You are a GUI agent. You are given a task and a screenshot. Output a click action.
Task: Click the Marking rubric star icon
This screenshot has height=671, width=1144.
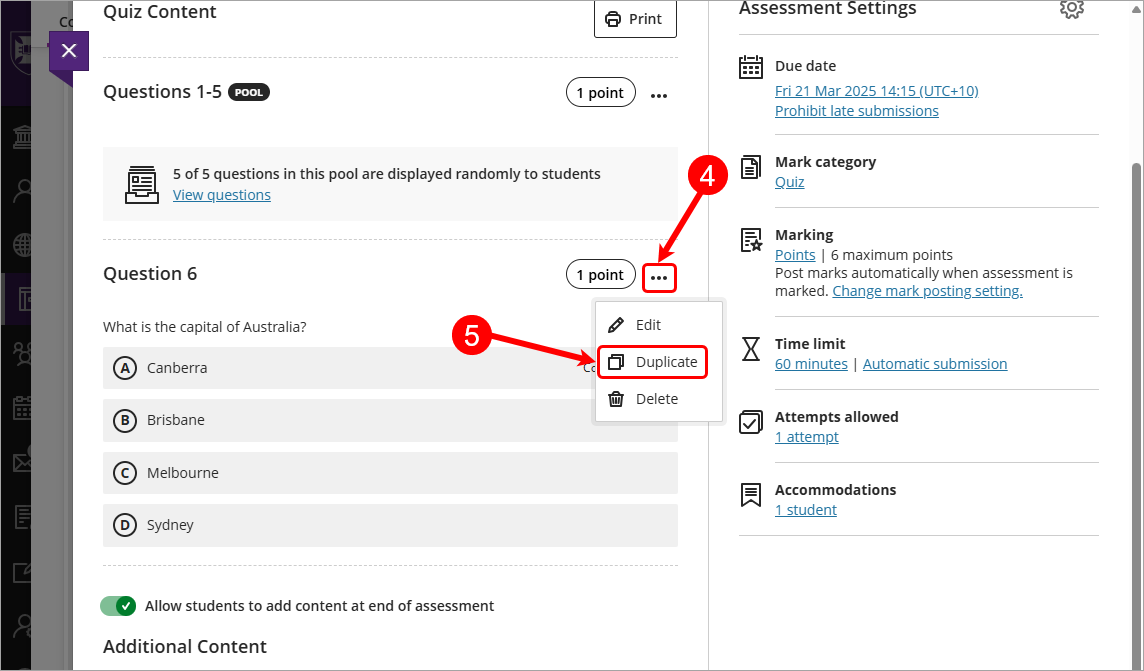[x=751, y=240]
